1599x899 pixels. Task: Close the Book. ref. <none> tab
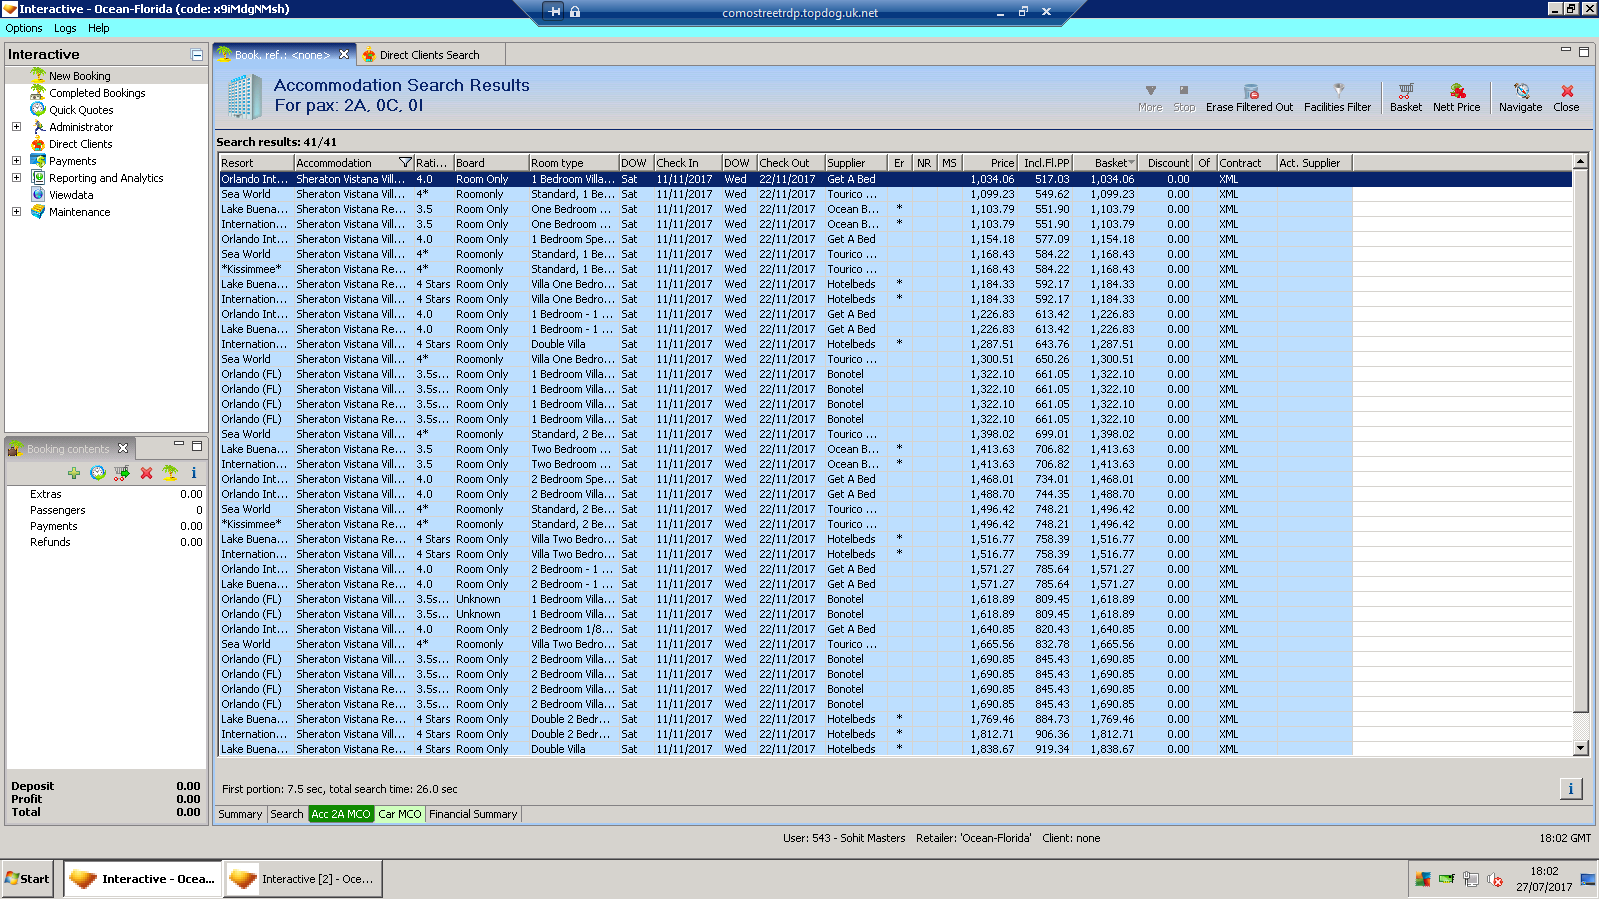click(344, 55)
